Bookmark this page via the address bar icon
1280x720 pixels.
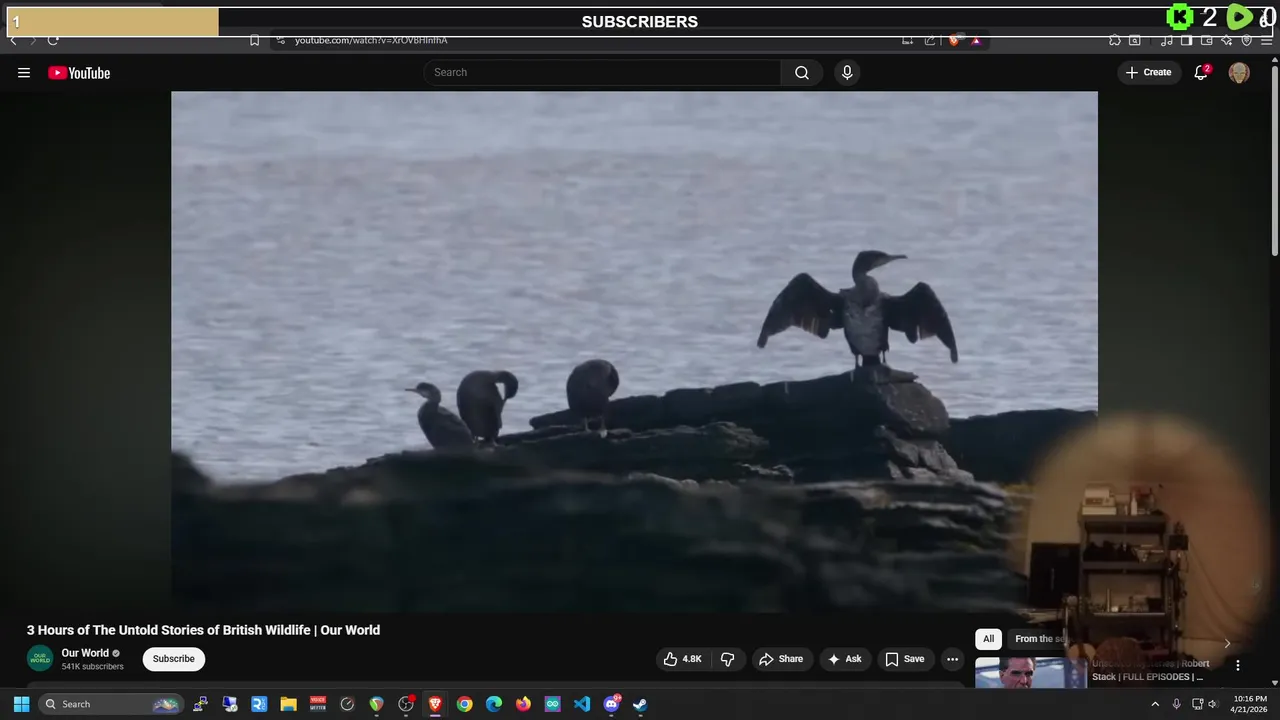[254, 40]
